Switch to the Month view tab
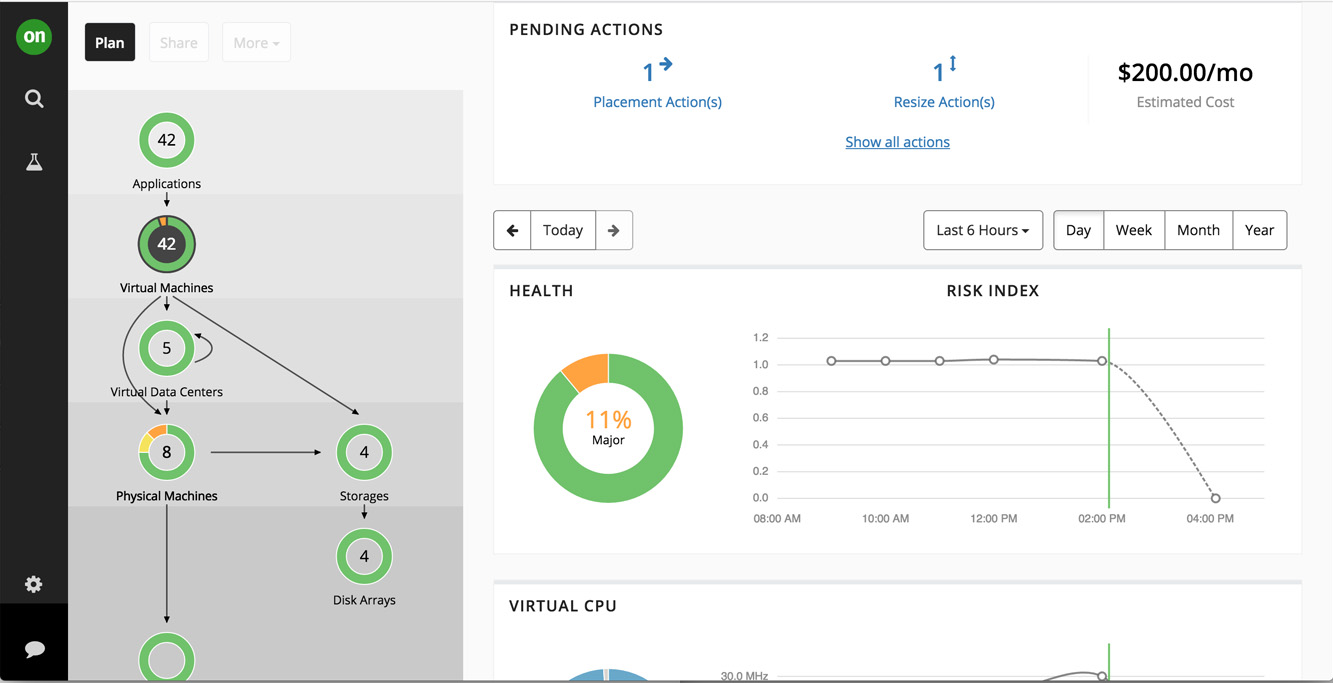1333x683 pixels. click(1198, 230)
